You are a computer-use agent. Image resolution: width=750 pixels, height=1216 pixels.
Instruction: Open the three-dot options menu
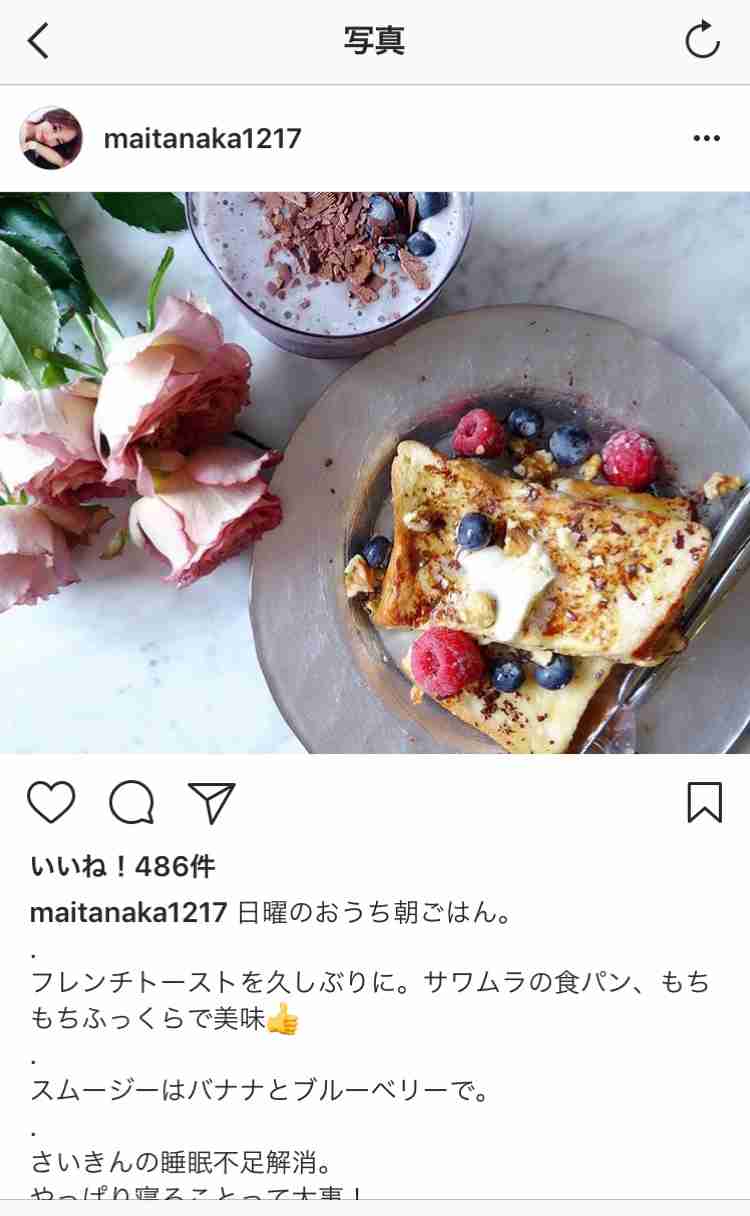pos(706,139)
